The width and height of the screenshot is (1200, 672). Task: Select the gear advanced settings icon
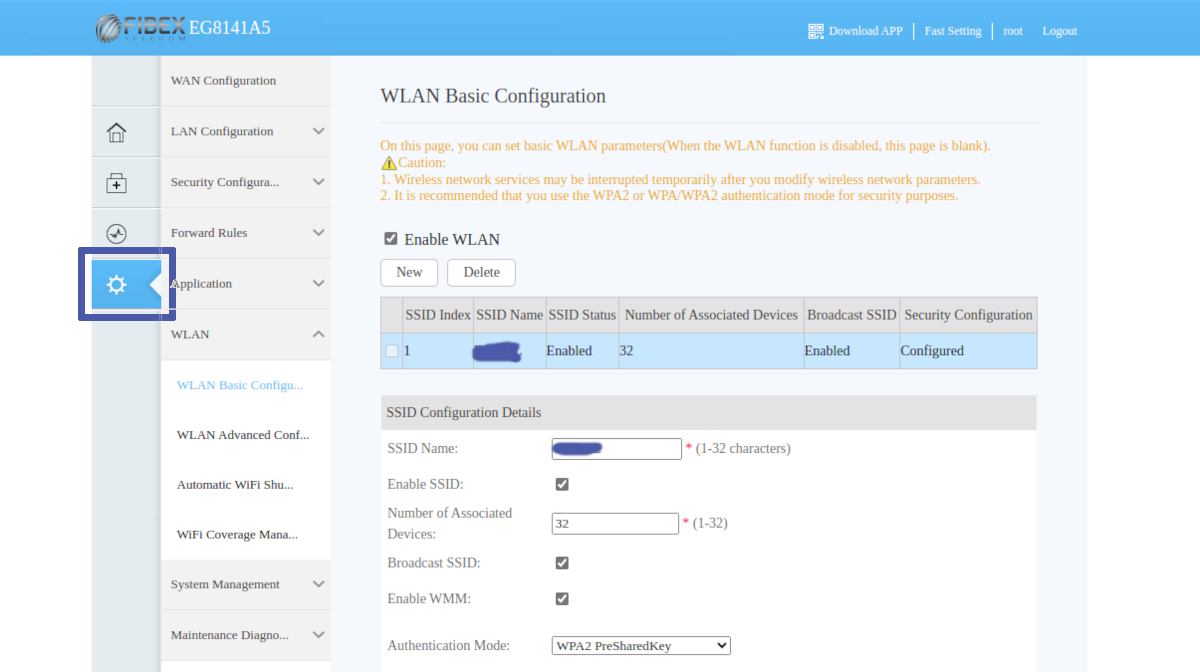point(117,285)
